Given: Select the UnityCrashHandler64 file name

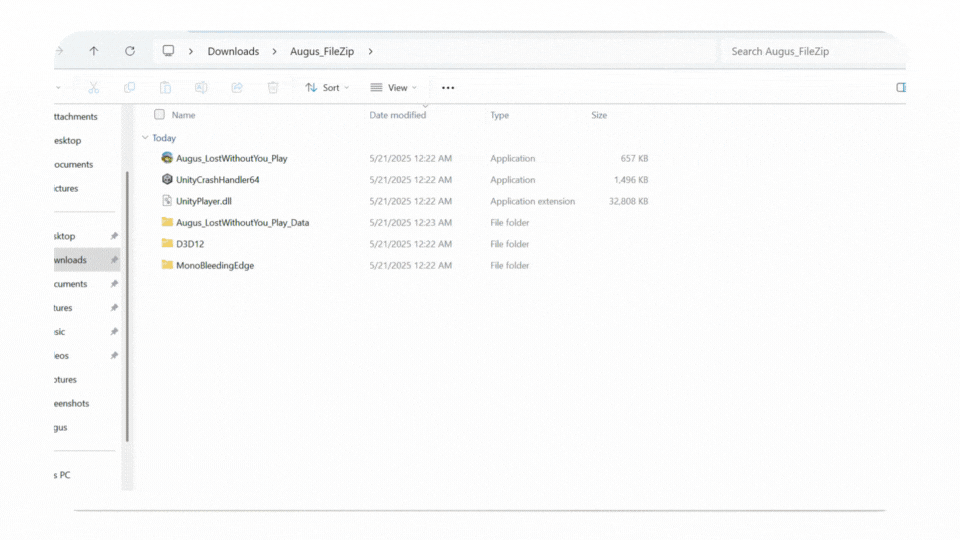Looking at the screenshot, I should pyautogui.click(x=217, y=180).
